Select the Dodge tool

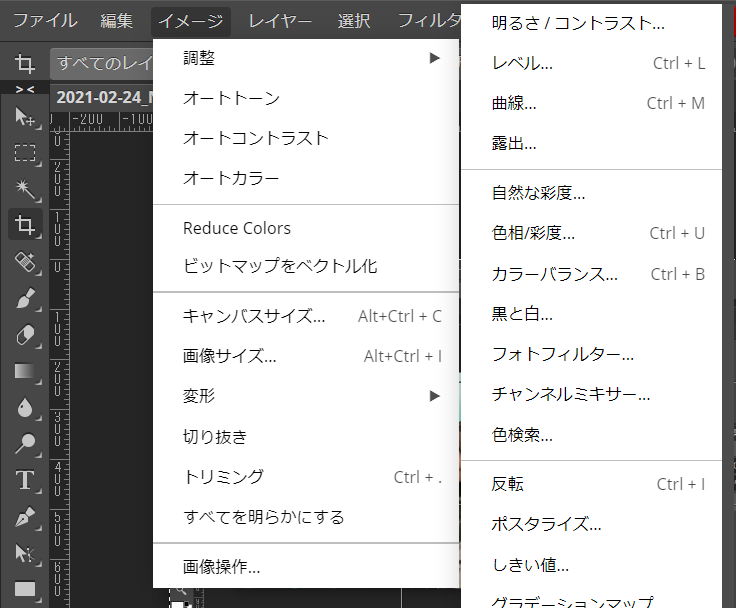[24, 444]
